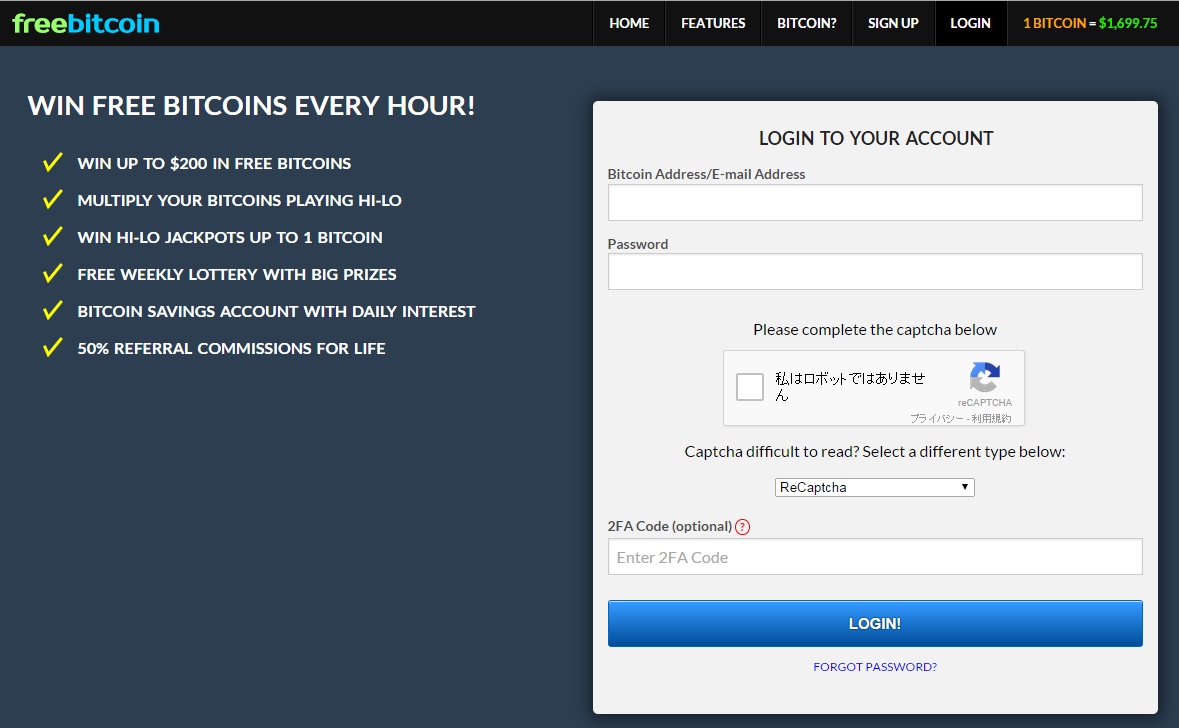Go to the HOME menu item
The width and height of the screenshot is (1179, 728).
(x=629, y=23)
